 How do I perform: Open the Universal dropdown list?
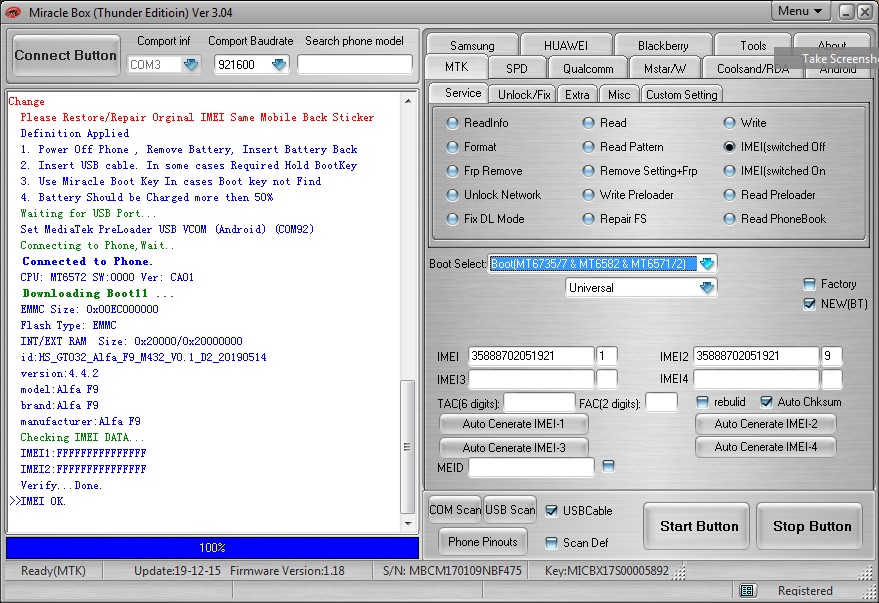point(707,287)
